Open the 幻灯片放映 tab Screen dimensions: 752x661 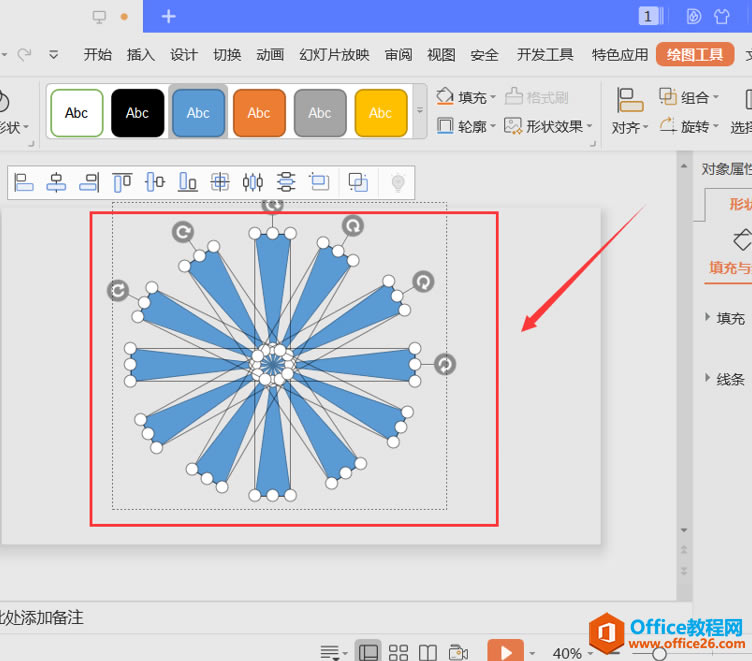[x=334, y=55]
